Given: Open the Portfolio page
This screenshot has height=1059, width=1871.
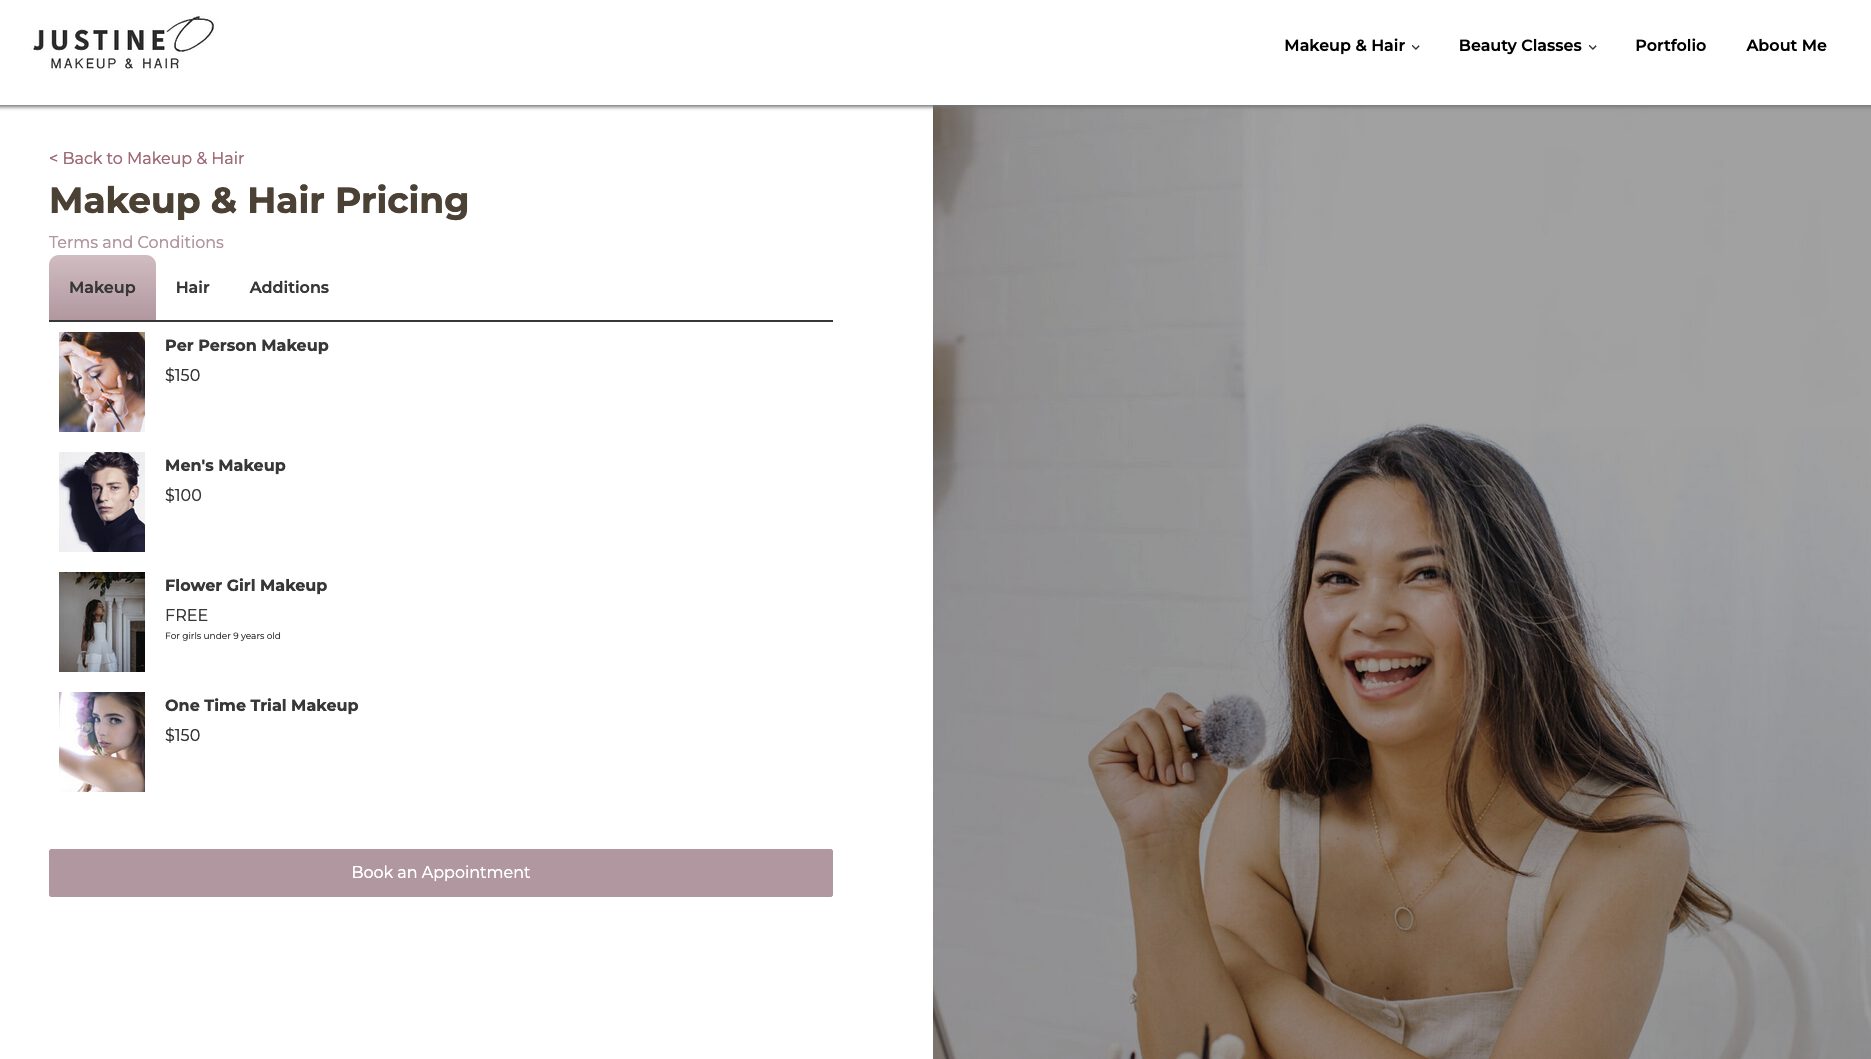Looking at the screenshot, I should (x=1670, y=45).
